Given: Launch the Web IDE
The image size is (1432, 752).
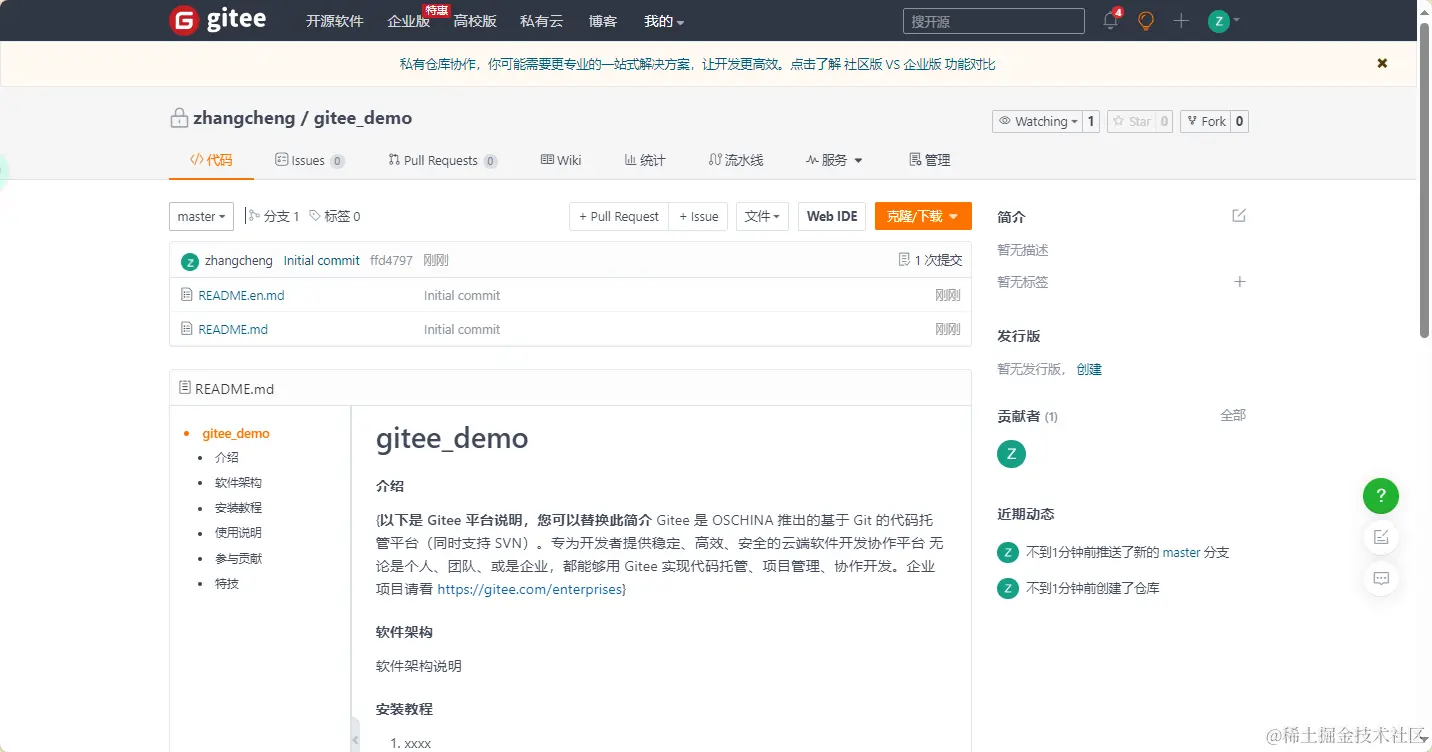Looking at the screenshot, I should click(x=832, y=216).
